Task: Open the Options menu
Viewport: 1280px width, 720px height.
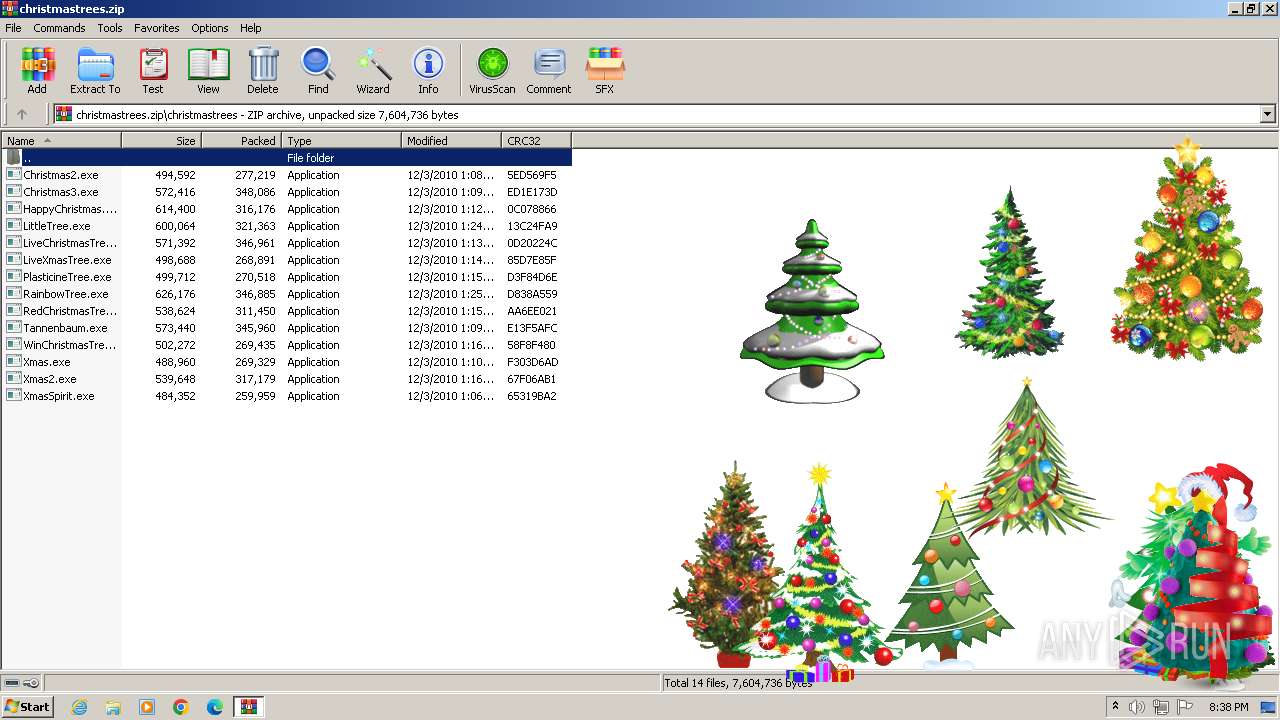Action: [210, 28]
